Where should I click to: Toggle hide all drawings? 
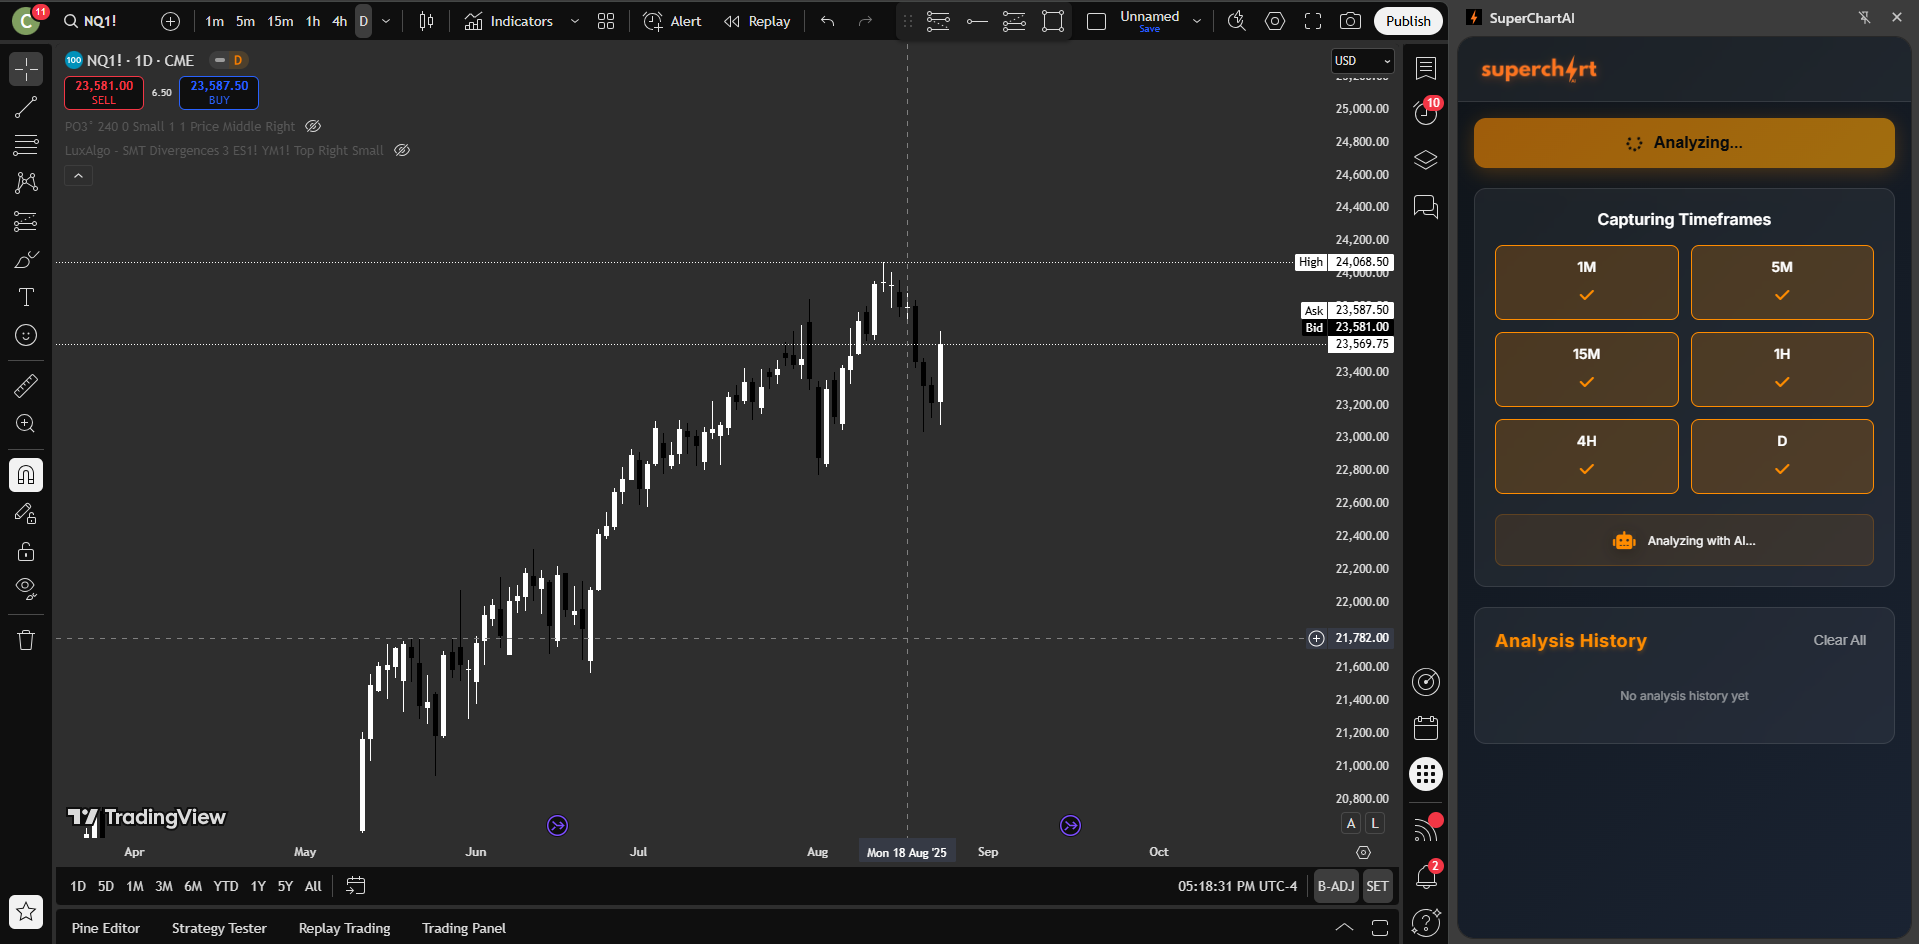pos(26,589)
